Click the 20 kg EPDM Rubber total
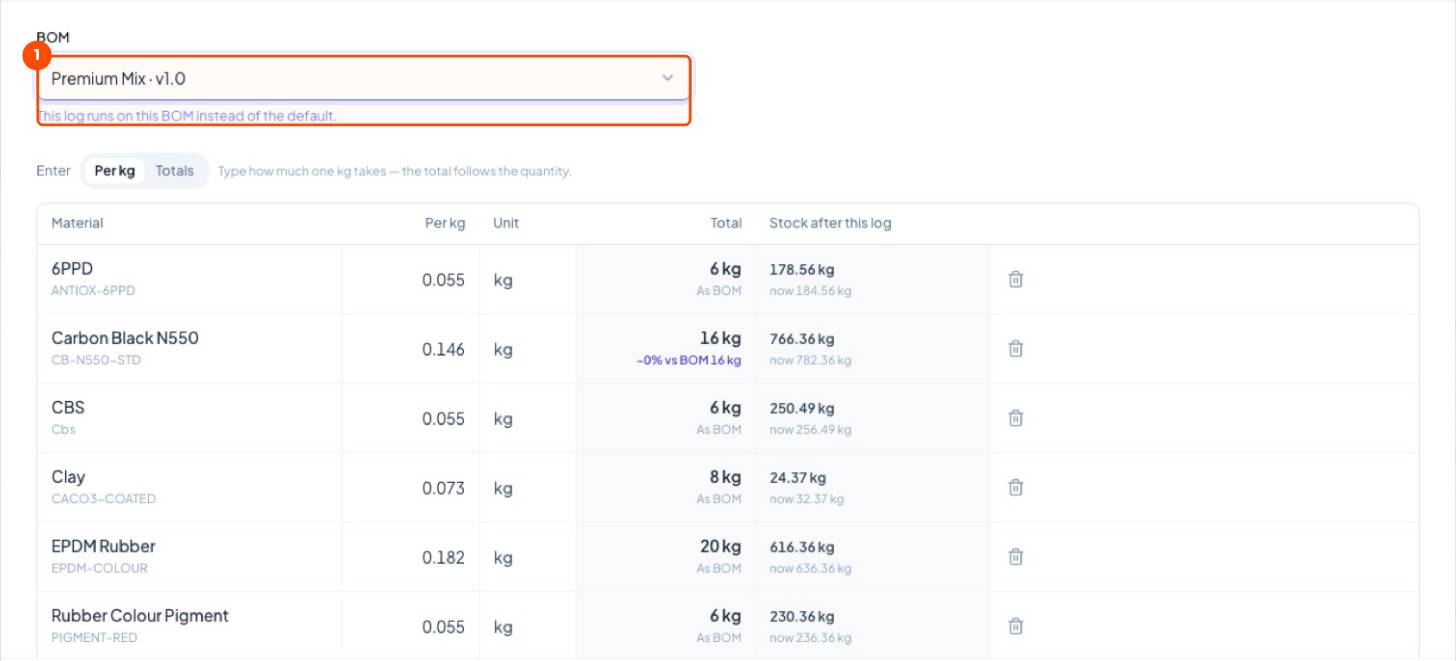1456x661 pixels. [721, 546]
